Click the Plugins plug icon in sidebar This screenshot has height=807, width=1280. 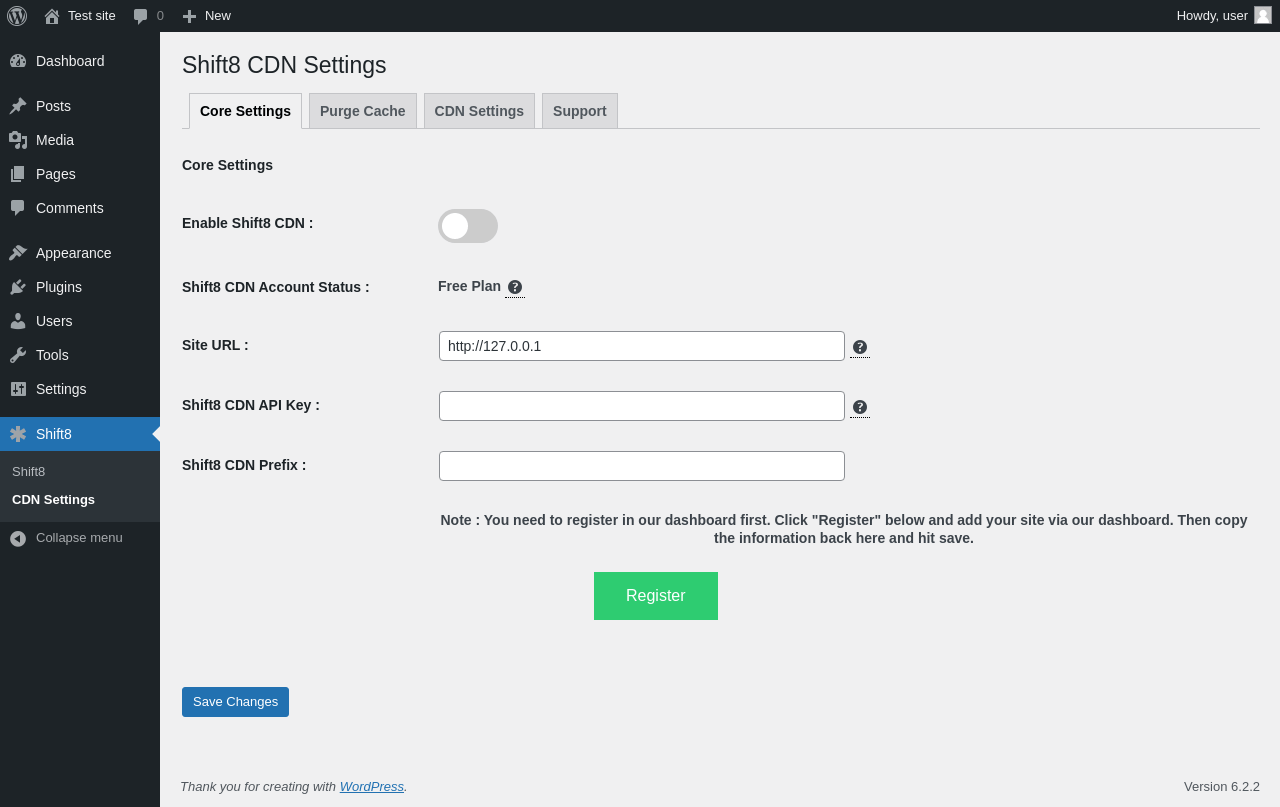pyautogui.click(x=18, y=287)
